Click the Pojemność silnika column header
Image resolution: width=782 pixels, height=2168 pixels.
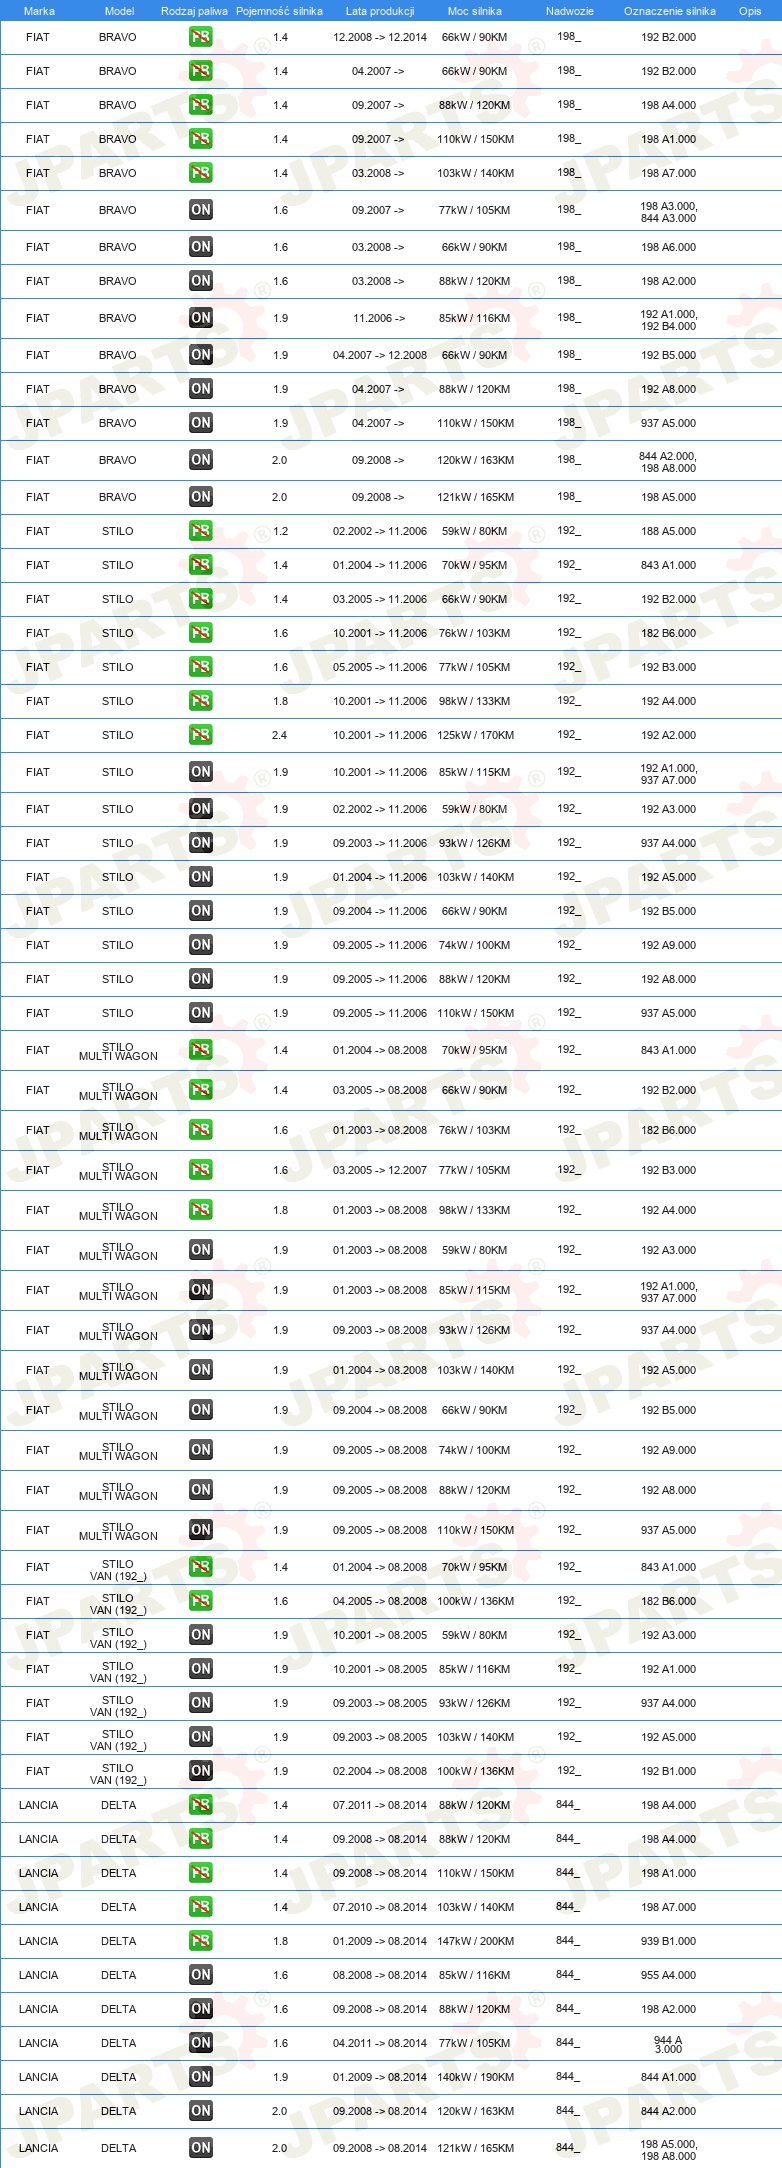[279, 11]
